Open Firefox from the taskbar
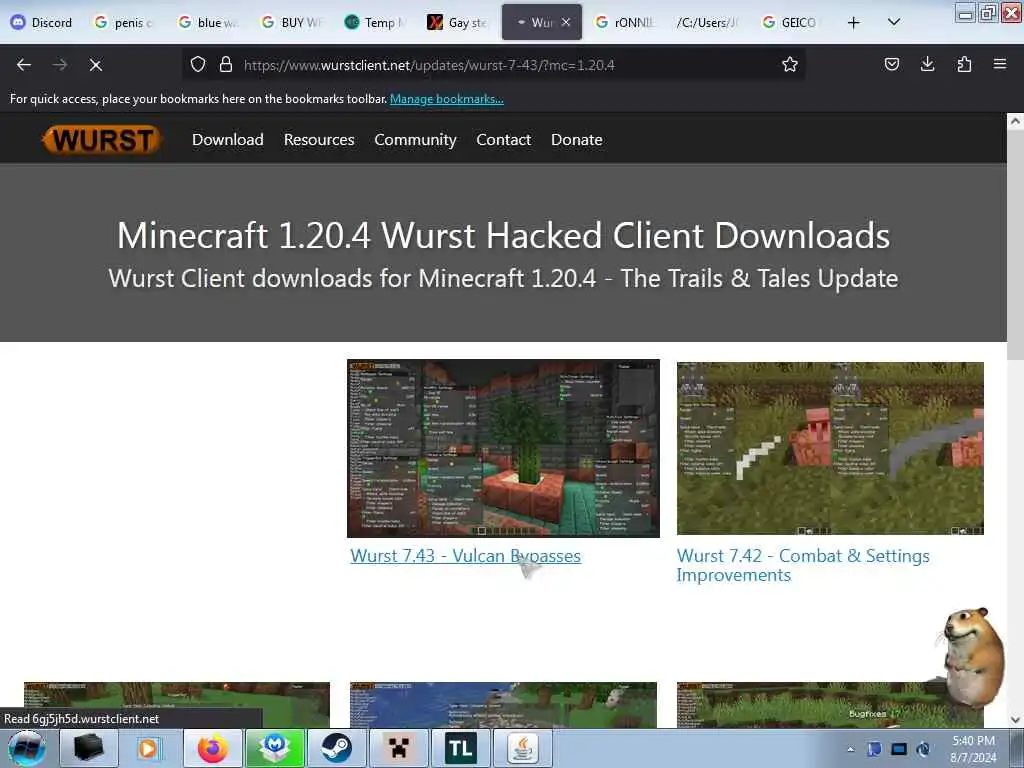The width and height of the screenshot is (1024, 768). pos(213,748)
